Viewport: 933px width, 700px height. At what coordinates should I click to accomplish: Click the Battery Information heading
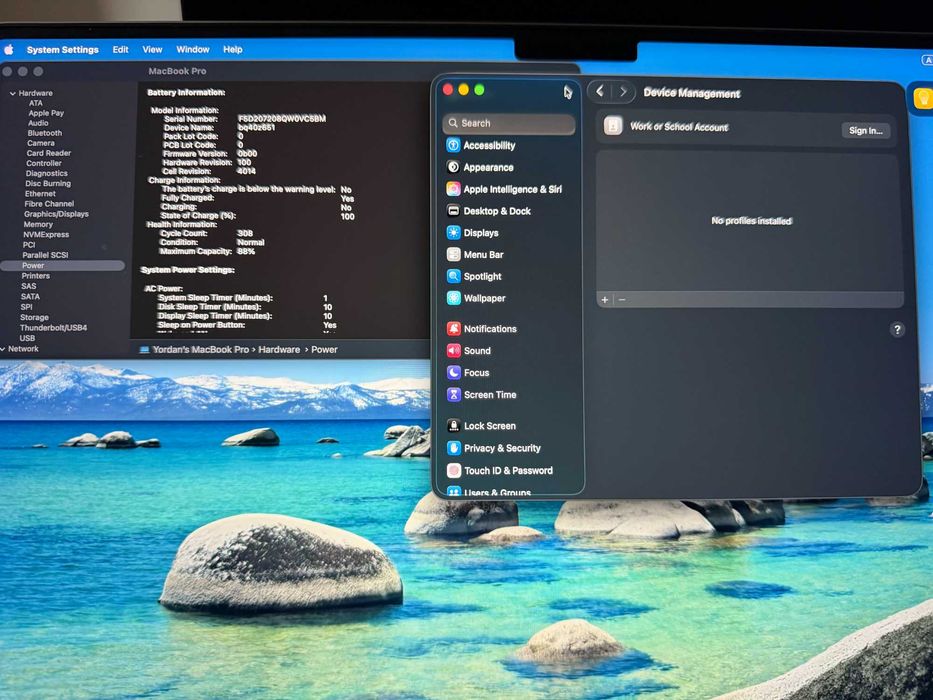click(x=186, y=92)
